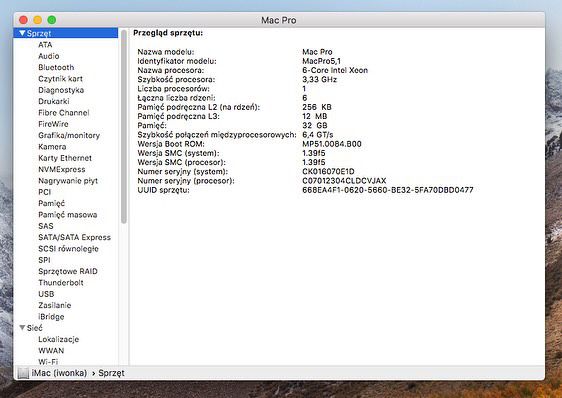
Task: Click the MacPro5,1 model identifier value
Action: click(322, 61)
